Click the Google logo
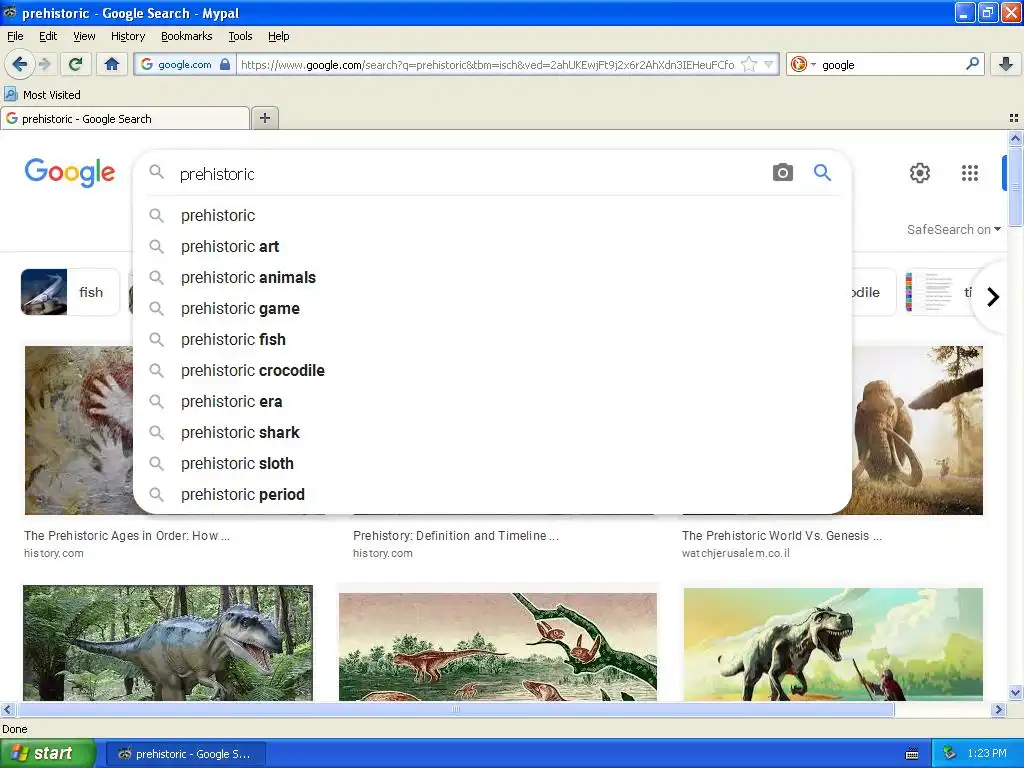The width and height of the screenshot is (1024, 768). tap(70, 172)
